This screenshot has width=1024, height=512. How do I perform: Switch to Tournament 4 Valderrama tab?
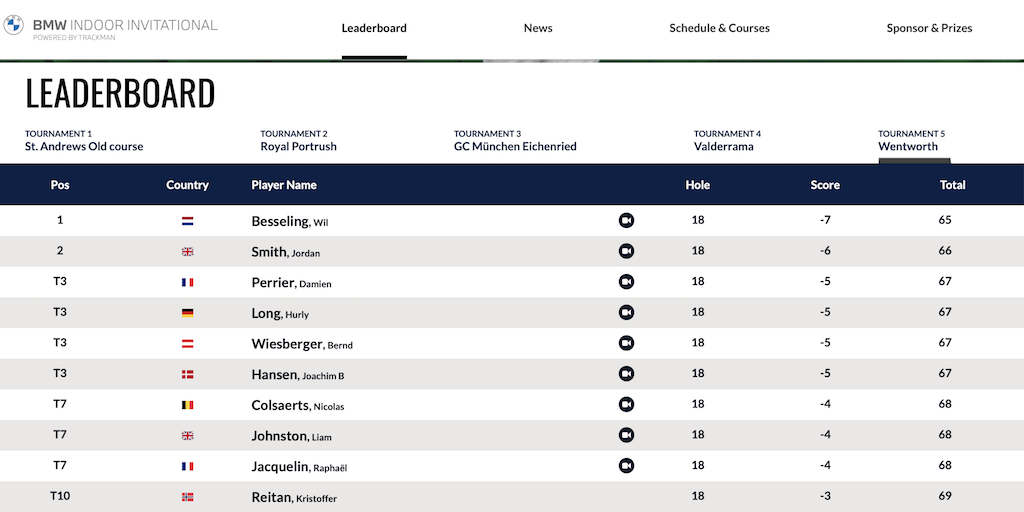(x=727, y=141)
